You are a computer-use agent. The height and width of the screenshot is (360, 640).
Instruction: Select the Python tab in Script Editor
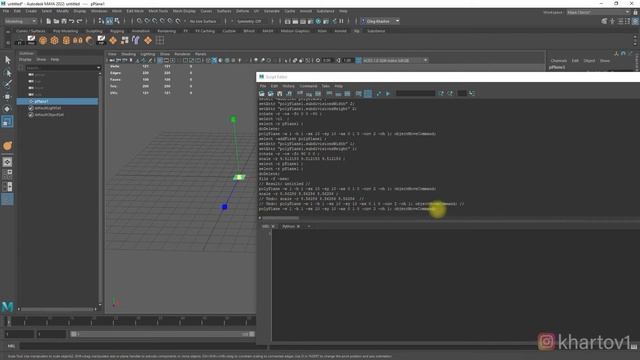[x=288, y=226]
